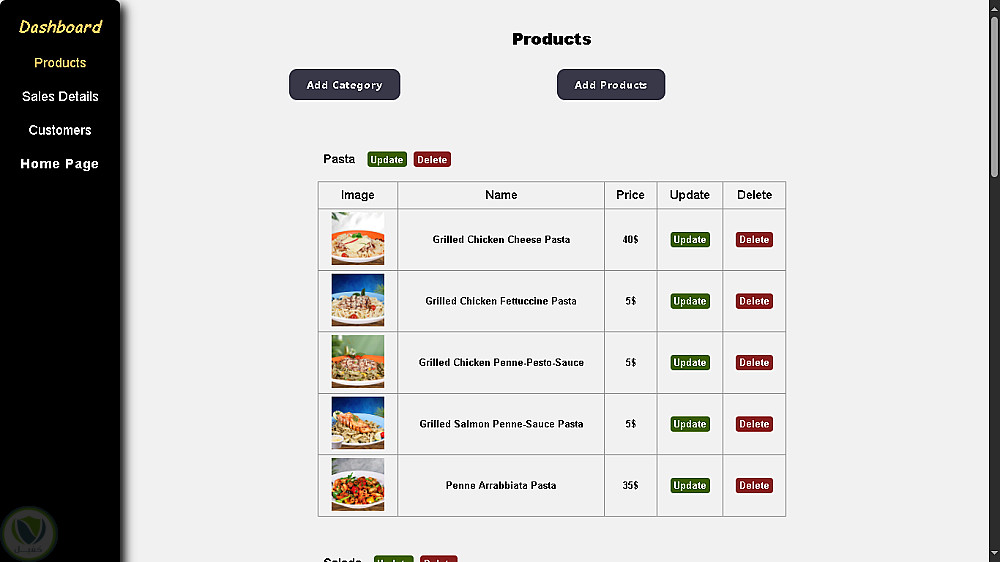Image resolution: width=1000 pixels, height=562 pixels.
Task: Delete Grilled Salmon Penne-Sauce Pasta
Action: tap(754, 424)
